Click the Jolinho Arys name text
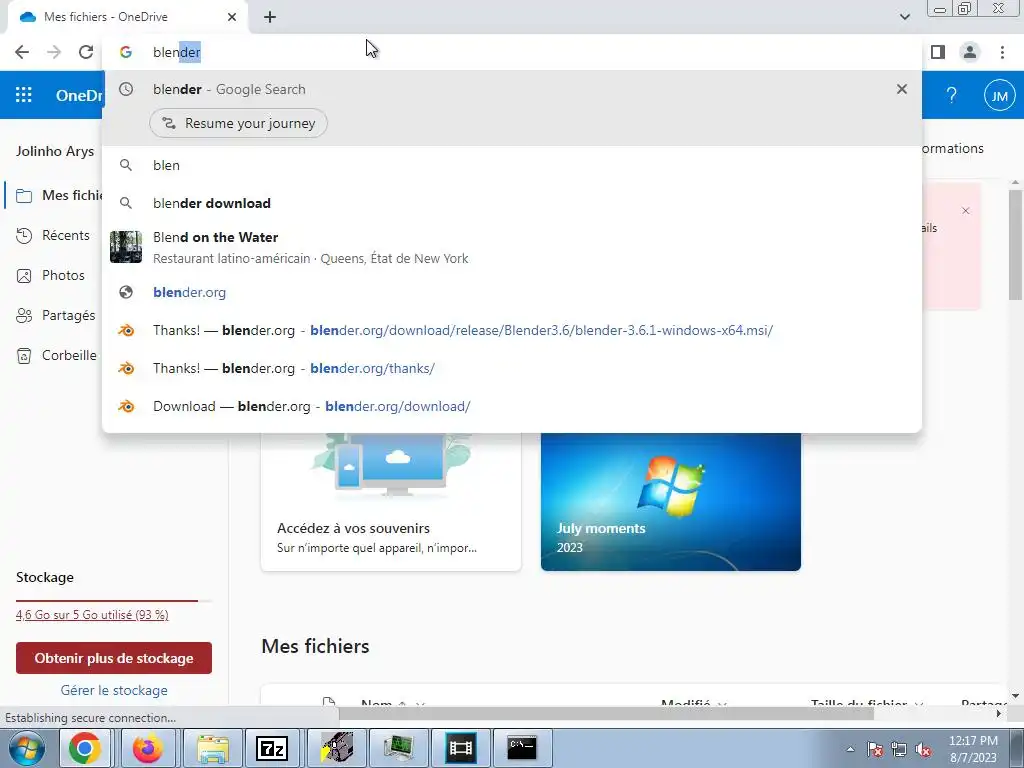 pyautogui.click(x=55, y=151)
